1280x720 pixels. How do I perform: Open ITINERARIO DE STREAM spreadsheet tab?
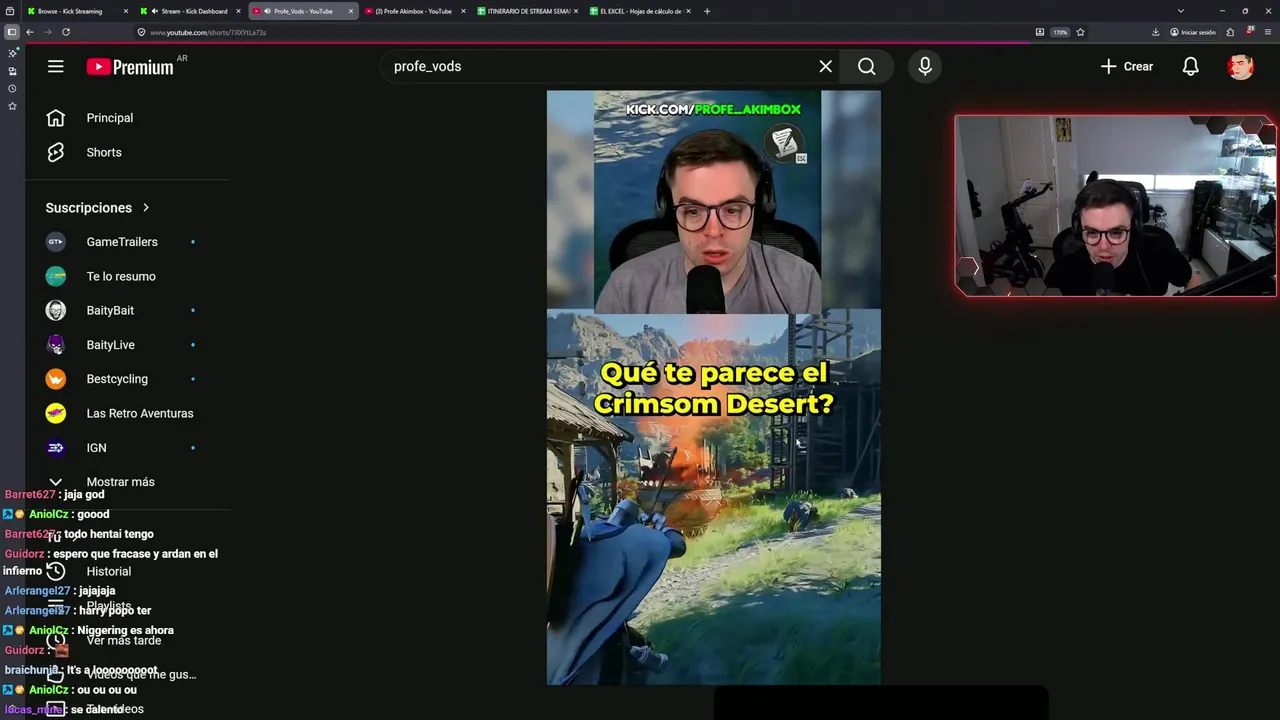(528, 11)
